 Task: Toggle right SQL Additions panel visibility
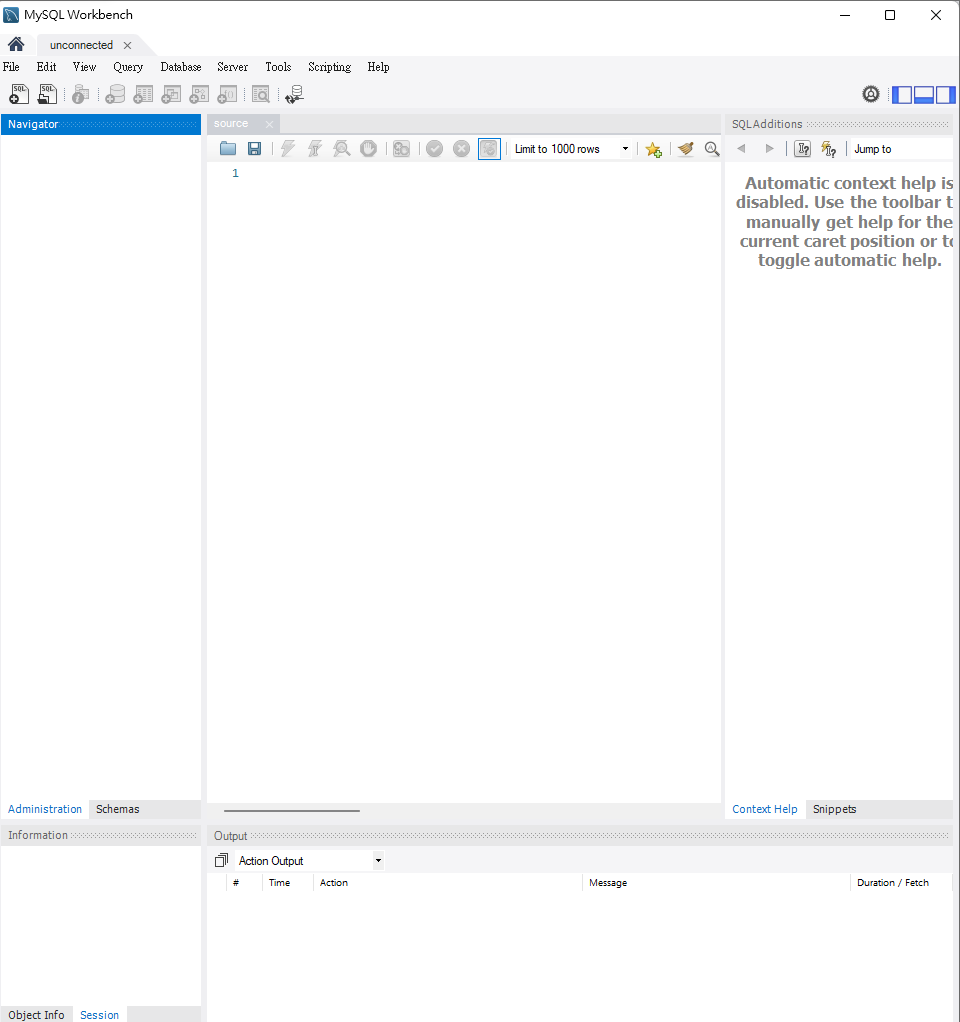[945, 95]
